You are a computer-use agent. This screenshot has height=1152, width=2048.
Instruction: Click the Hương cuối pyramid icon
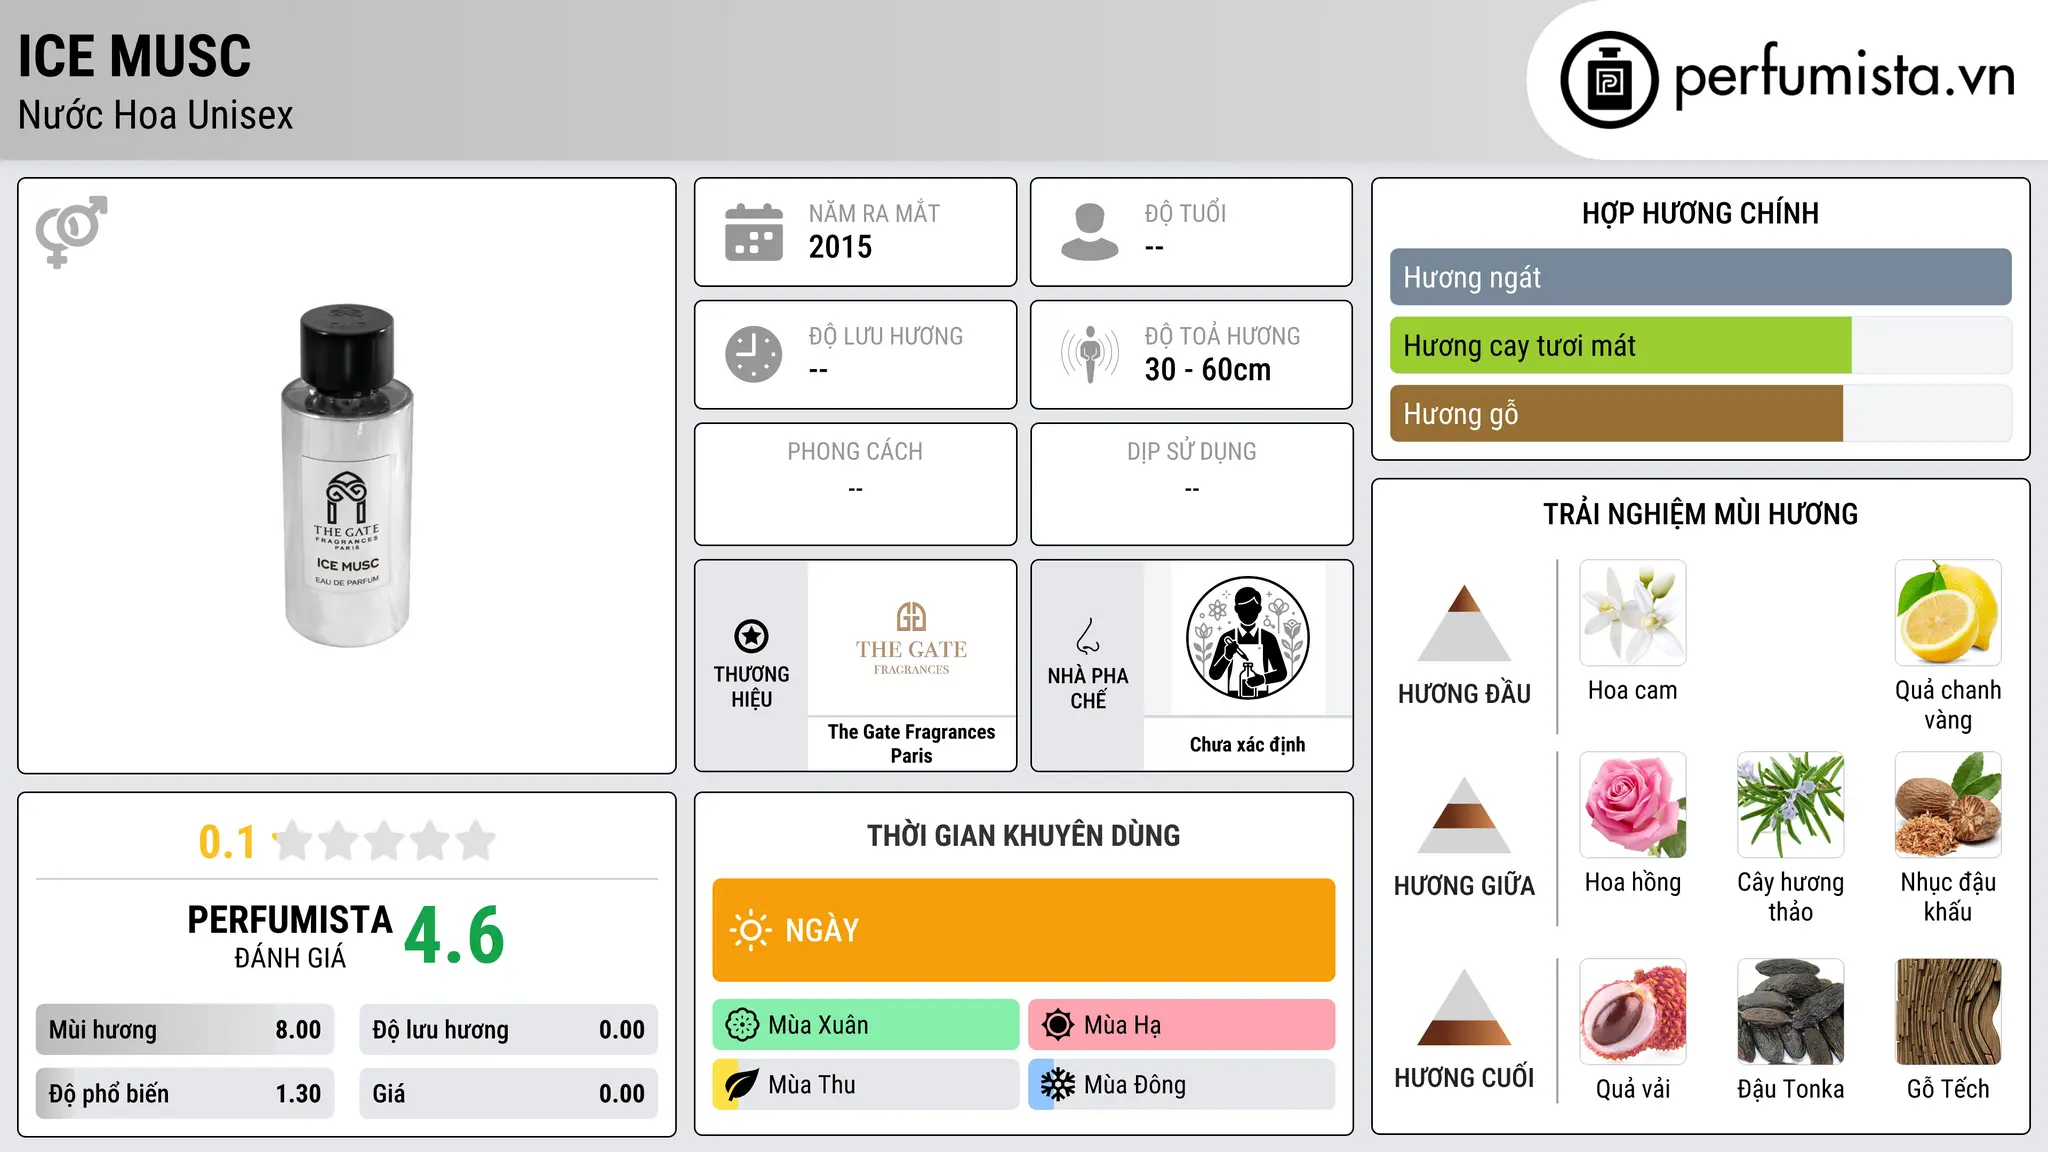(1464, 1007)
